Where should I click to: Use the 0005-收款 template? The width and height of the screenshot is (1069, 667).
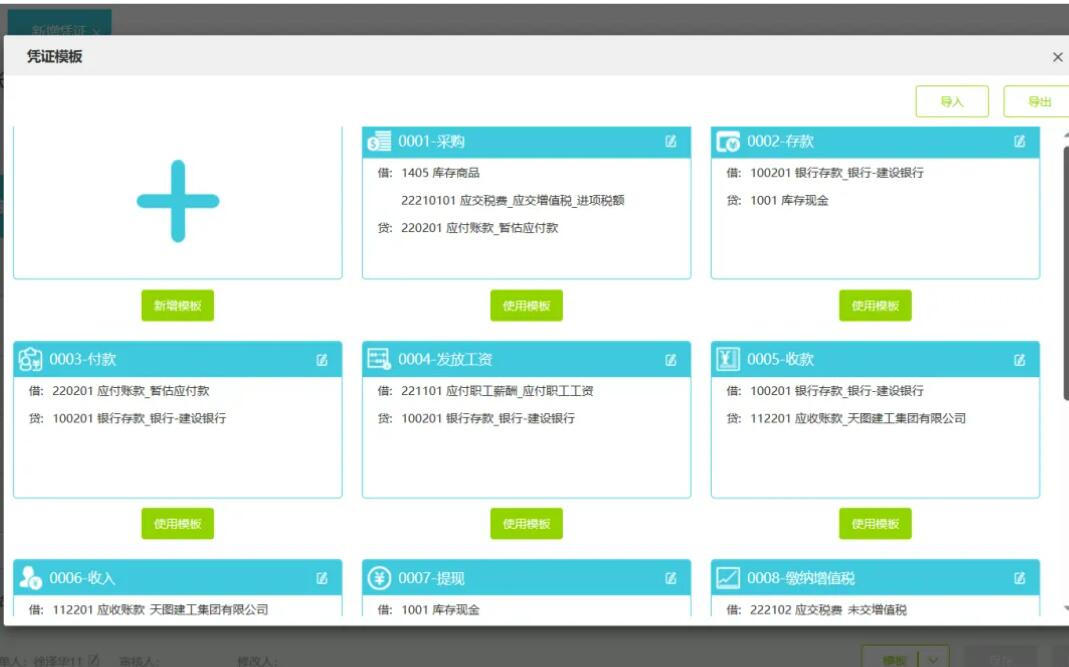pos(875,524)
